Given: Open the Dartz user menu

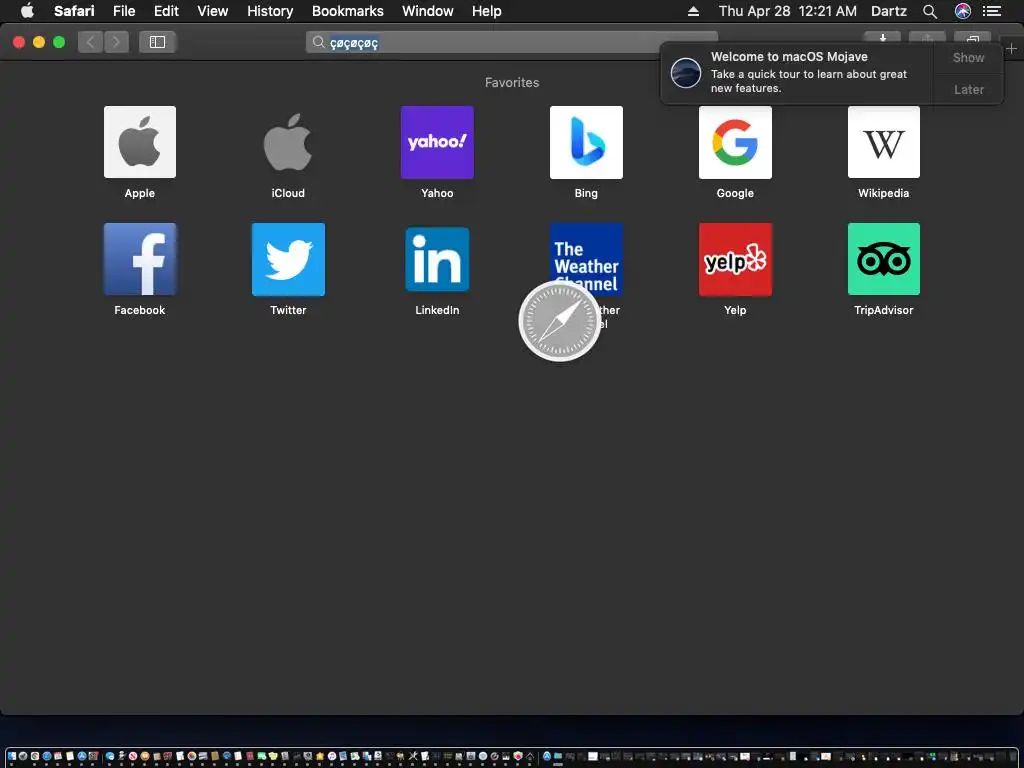Looking at the screenshot, I should 888,11.
